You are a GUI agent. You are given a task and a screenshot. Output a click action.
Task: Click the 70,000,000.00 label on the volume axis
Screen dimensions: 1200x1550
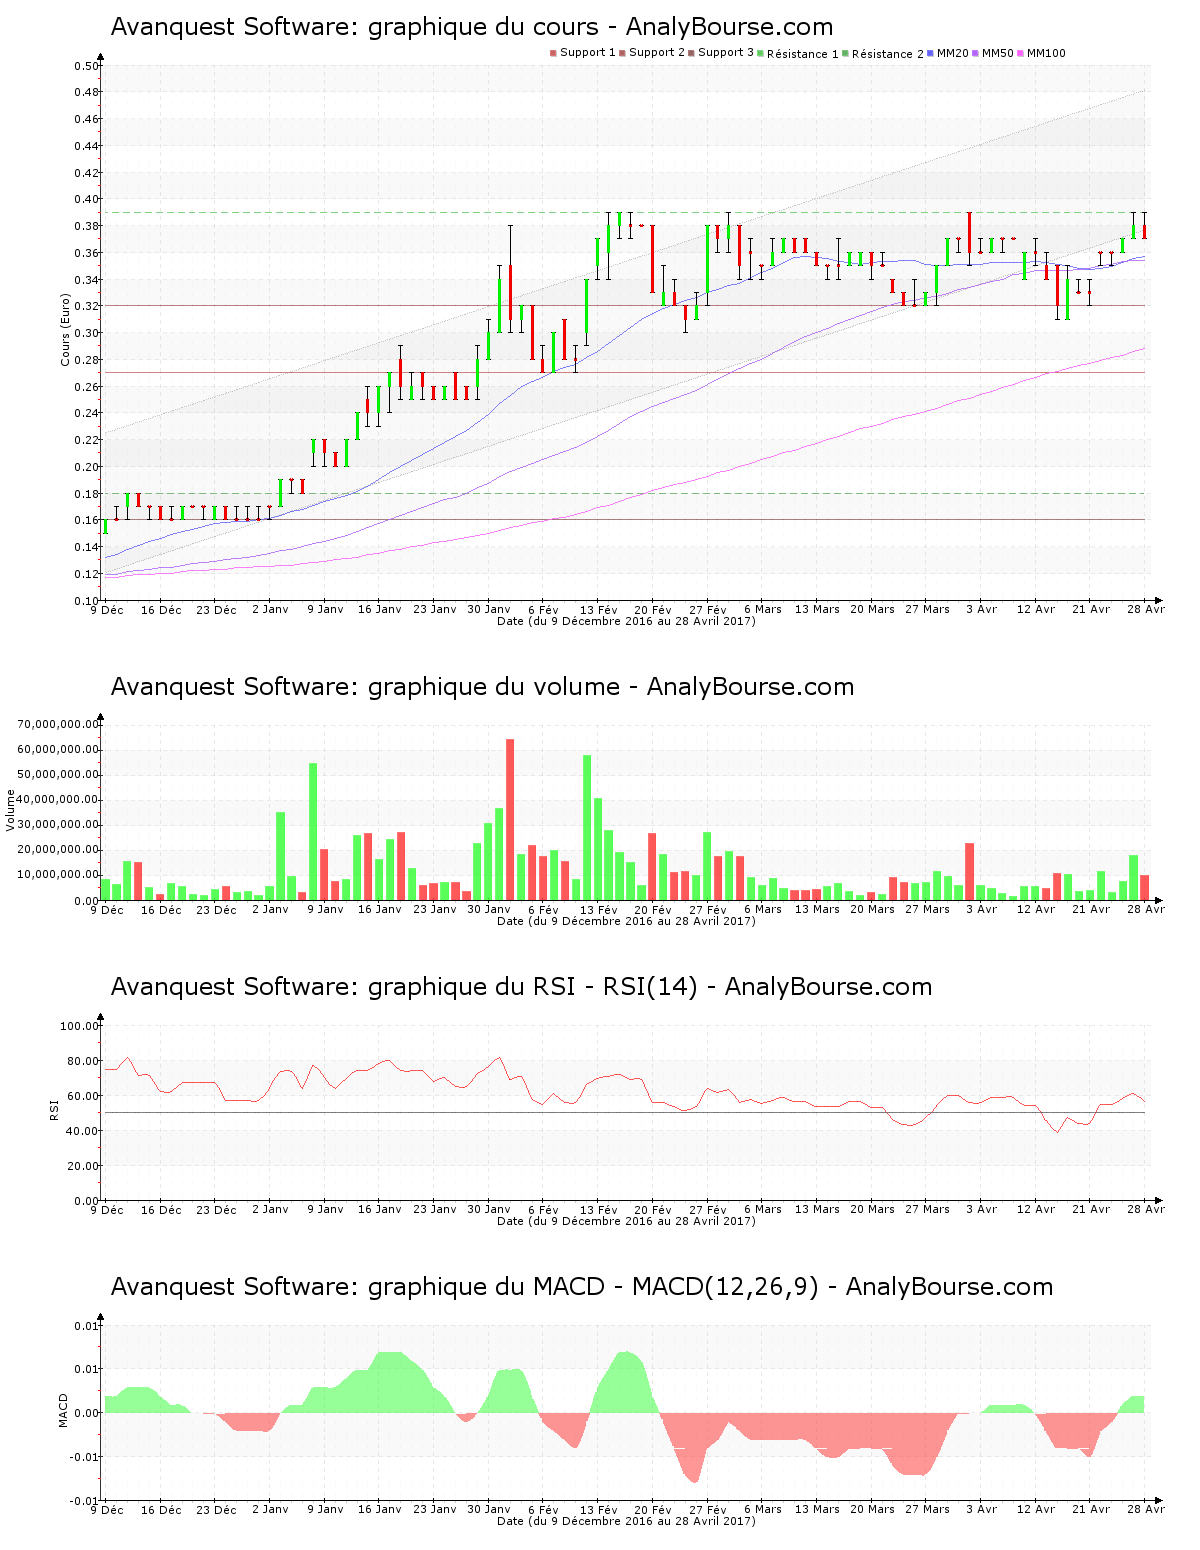[x=59, y=724]
